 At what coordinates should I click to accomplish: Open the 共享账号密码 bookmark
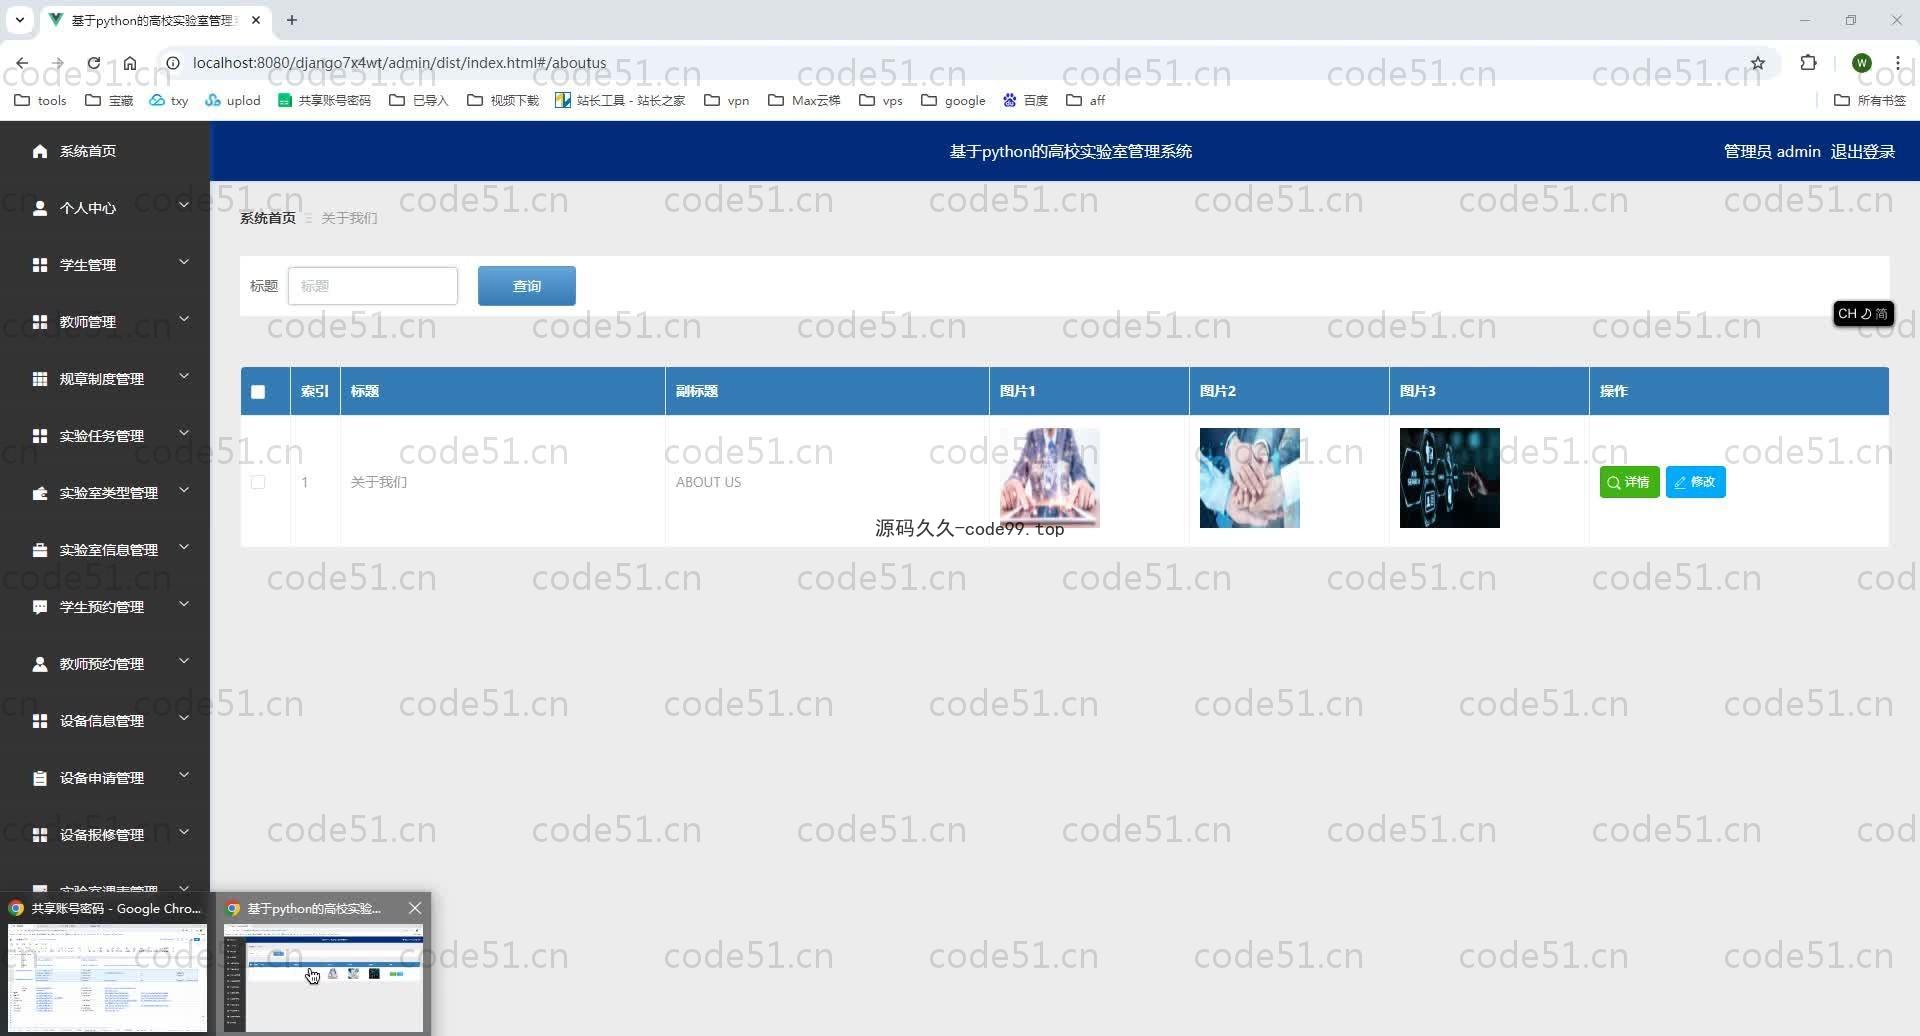coord(324,100)
